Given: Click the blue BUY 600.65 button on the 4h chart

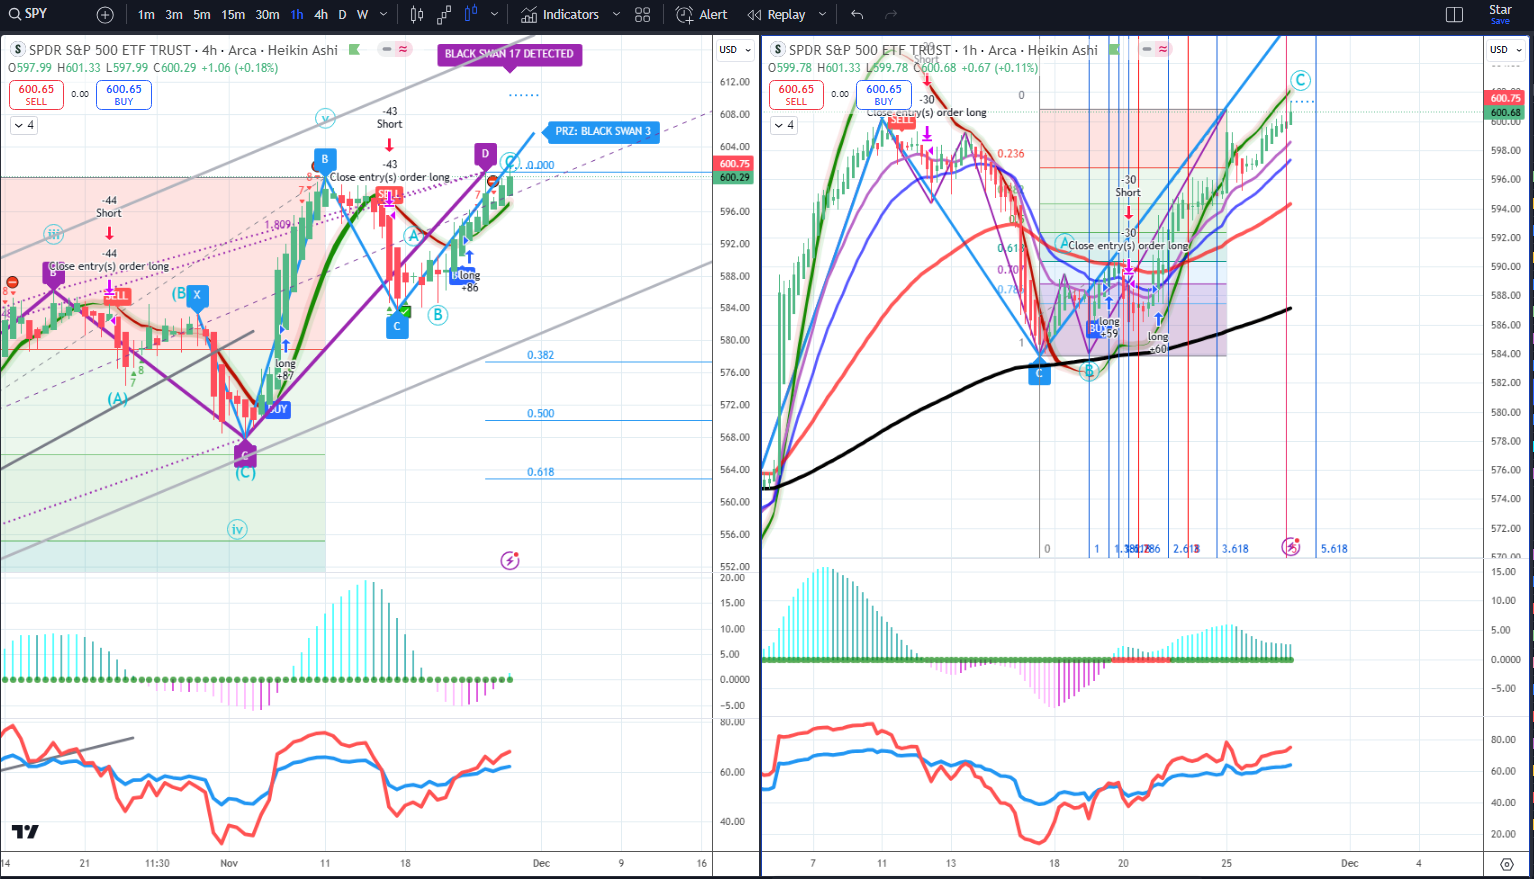Looking at the screenshot, I should 124,95.
